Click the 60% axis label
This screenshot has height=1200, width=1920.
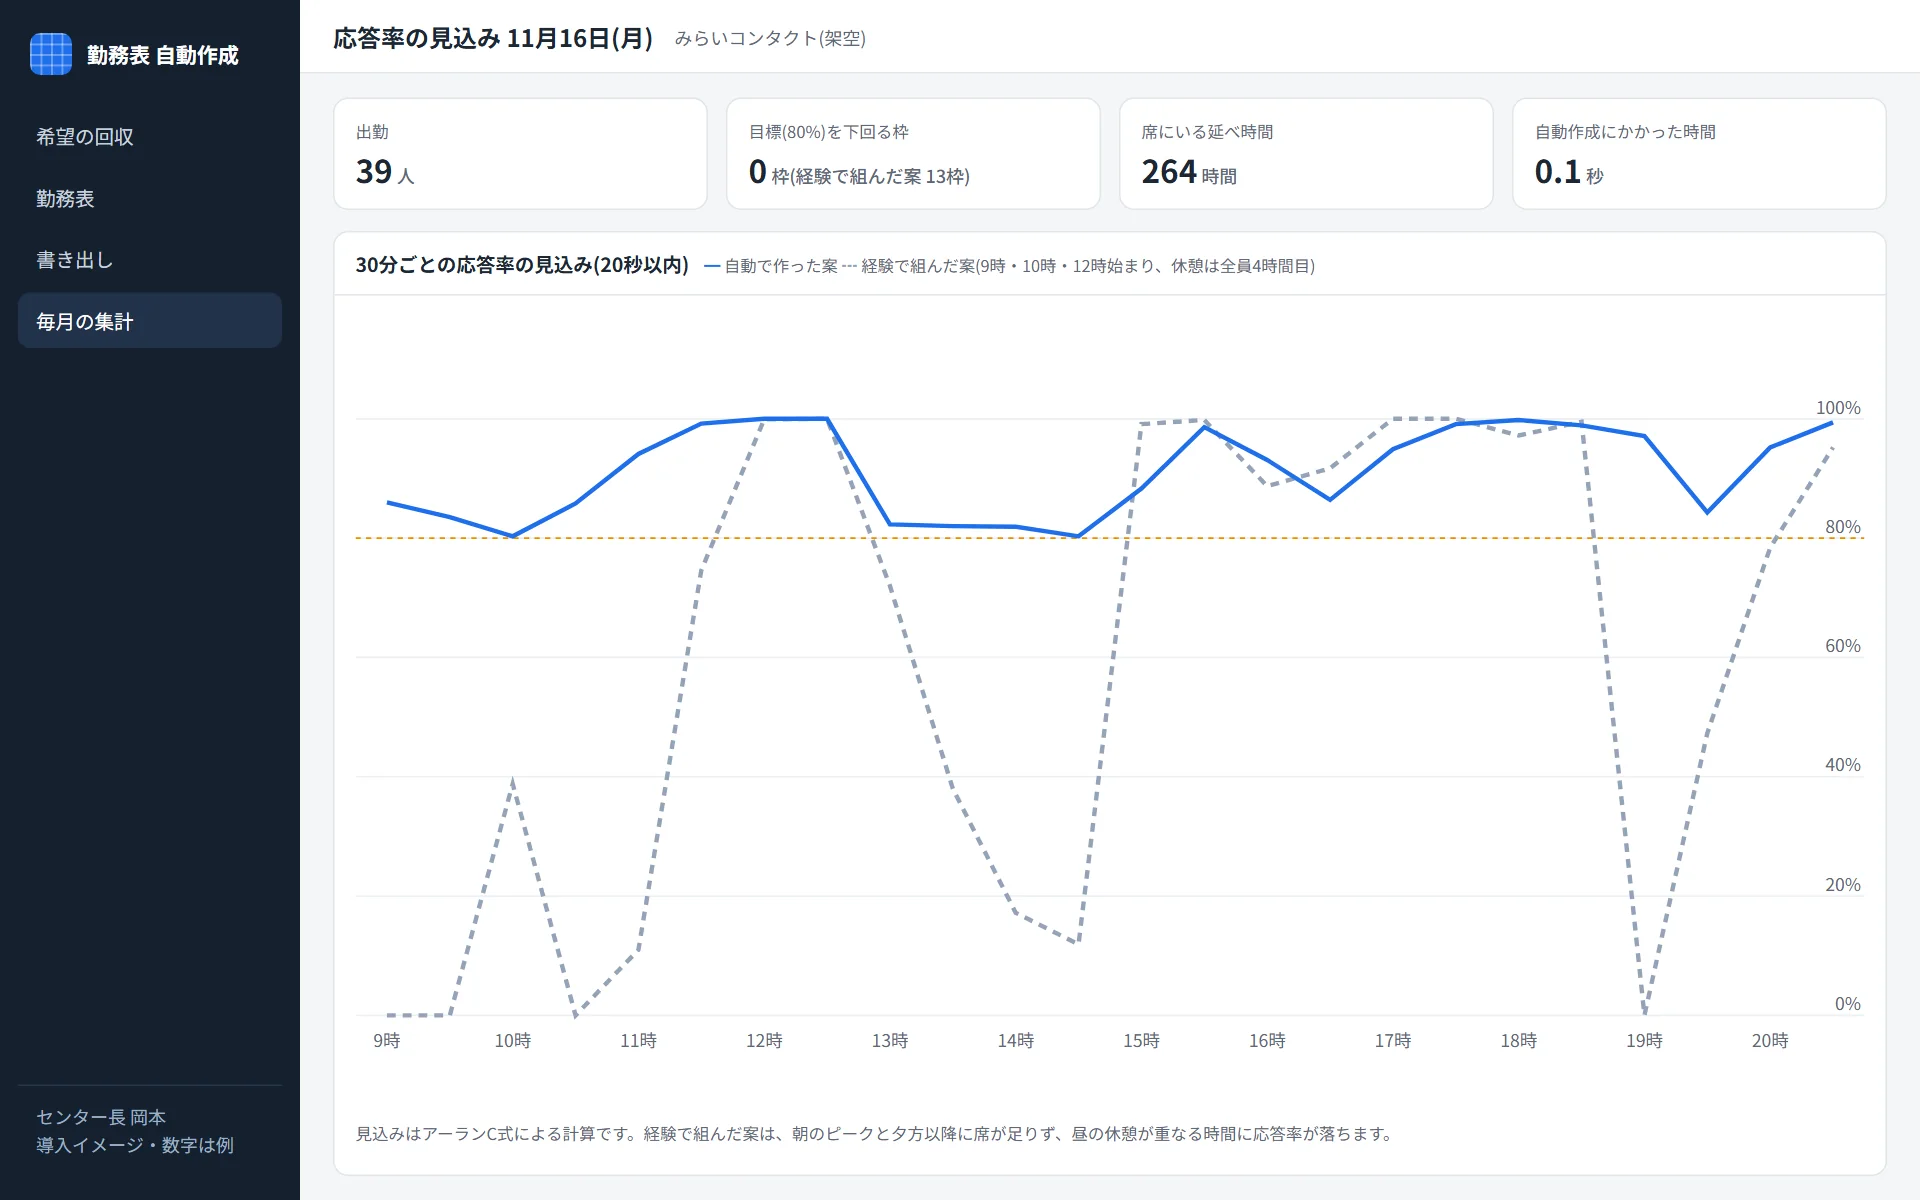[x=1843, y=646]
